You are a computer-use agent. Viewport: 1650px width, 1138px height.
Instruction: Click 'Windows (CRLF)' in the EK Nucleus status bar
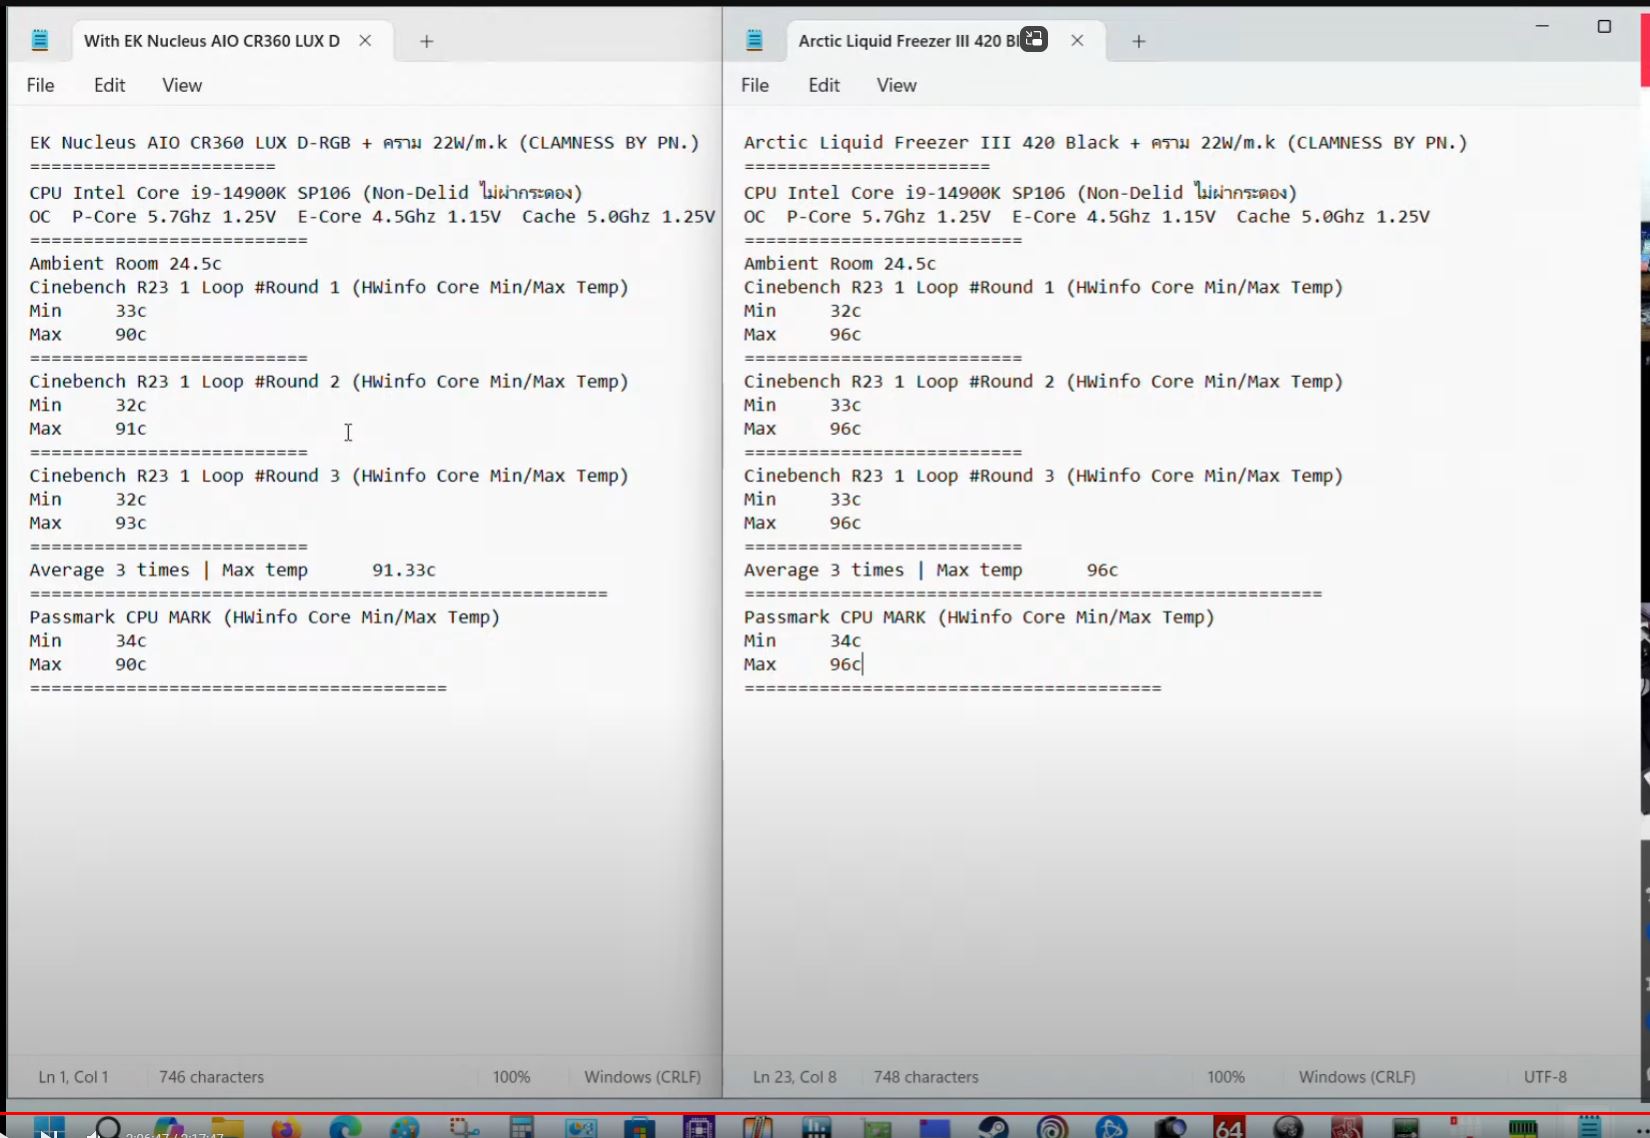tap(642, 1077)
